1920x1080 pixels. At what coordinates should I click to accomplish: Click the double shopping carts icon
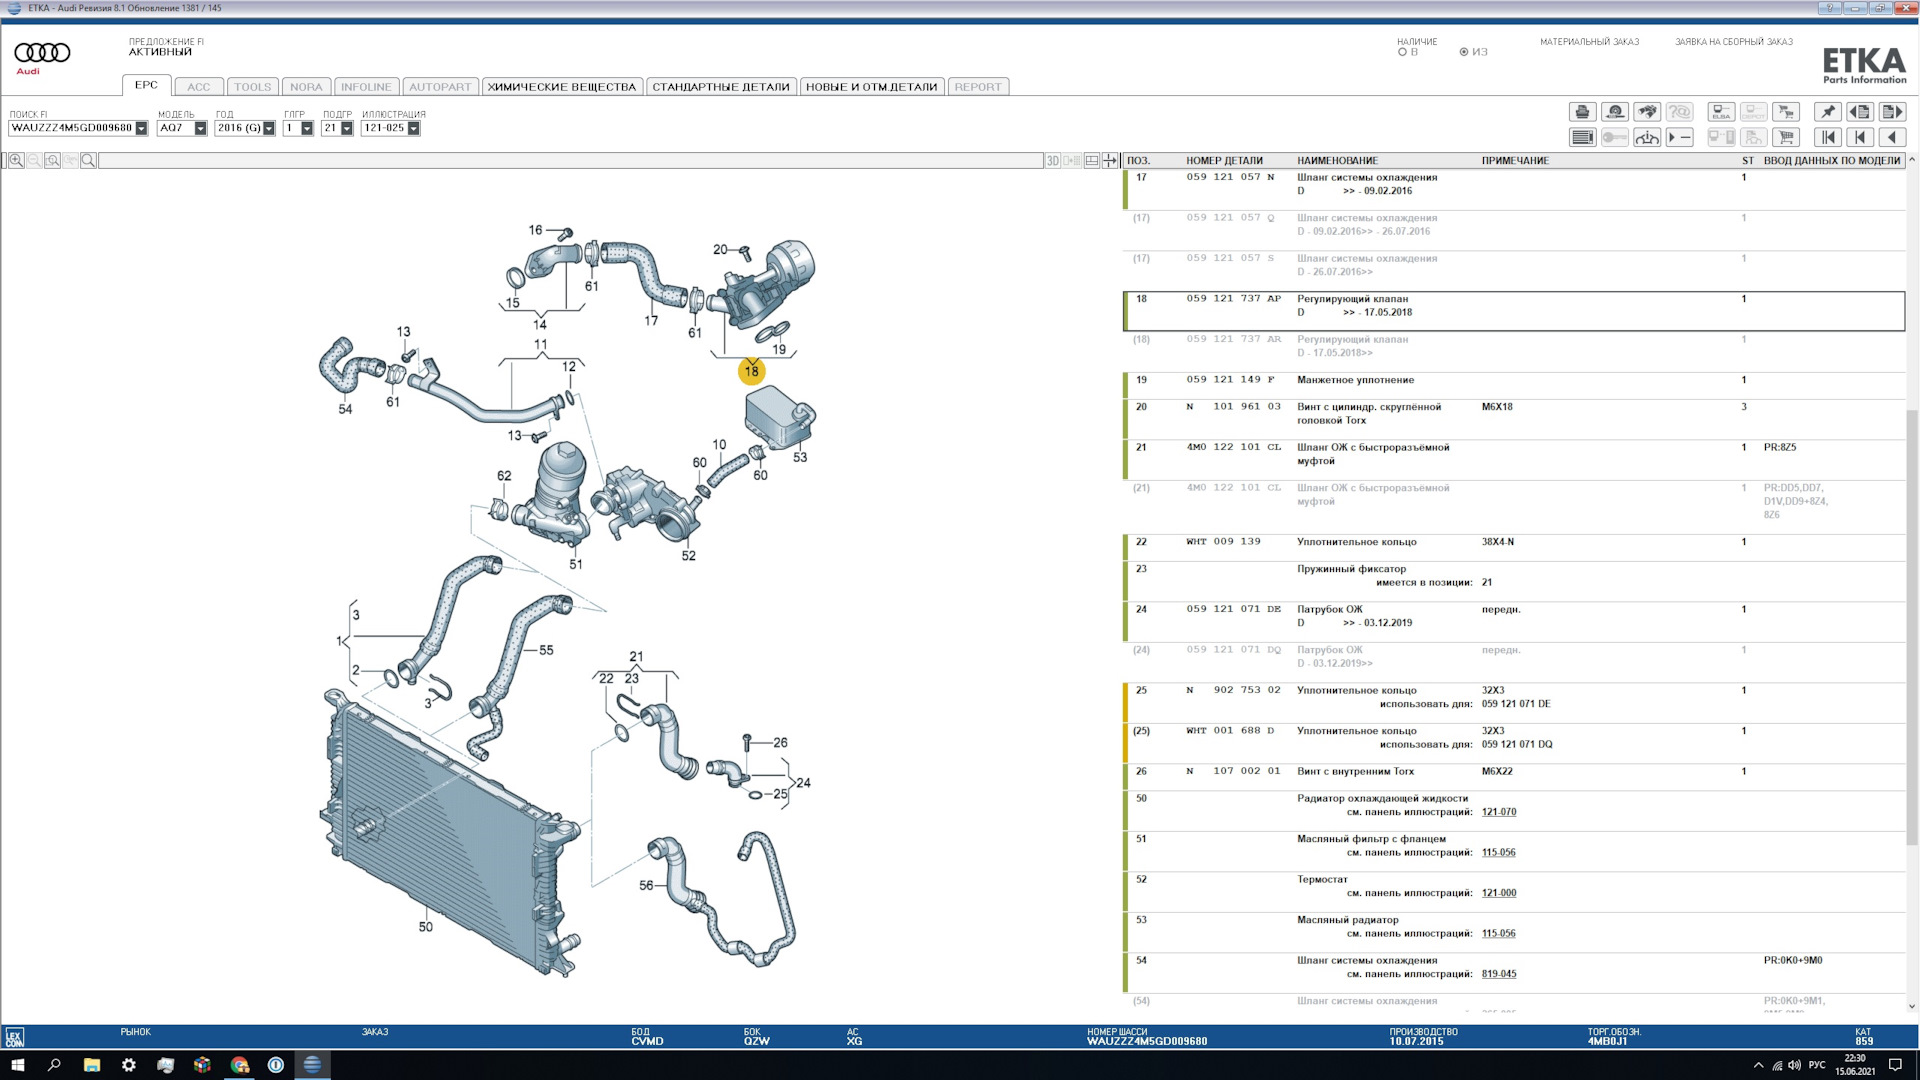(1786, 112)
